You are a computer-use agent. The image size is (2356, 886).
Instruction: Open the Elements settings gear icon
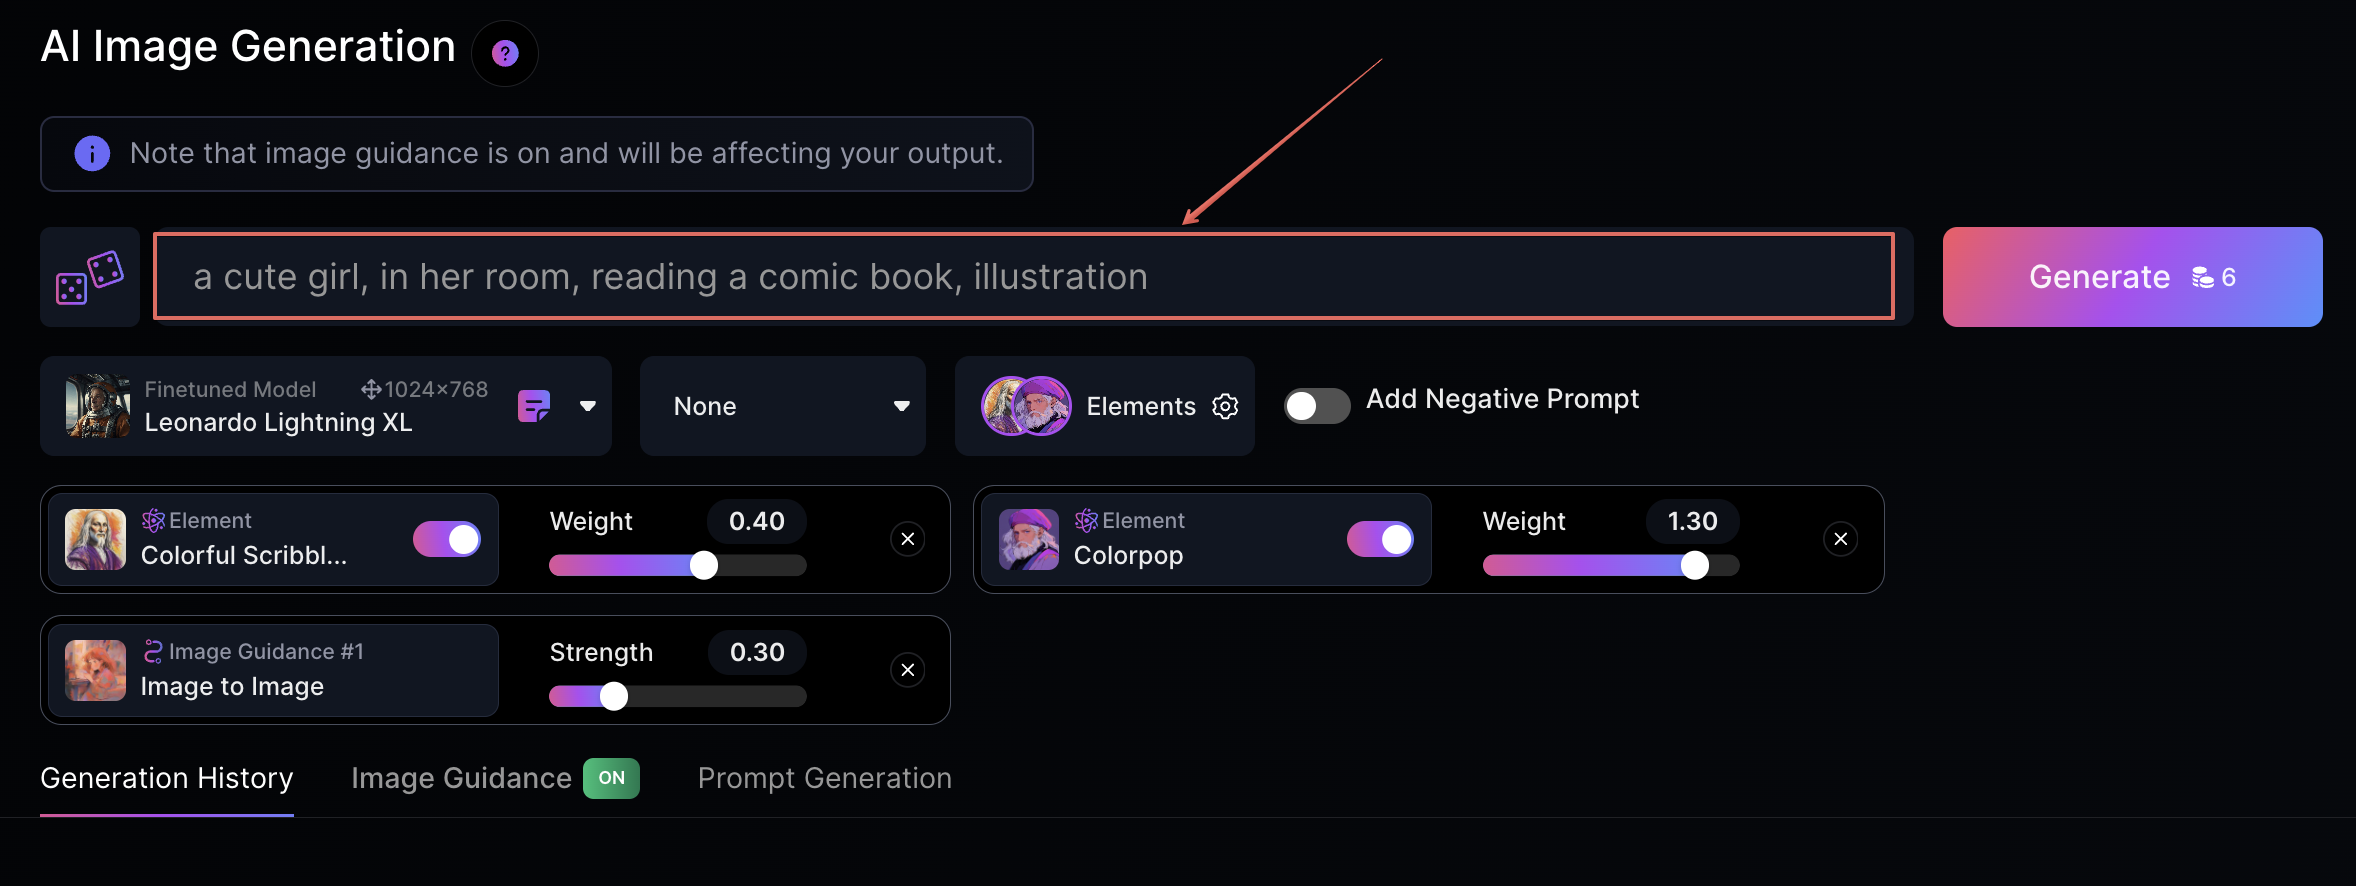[x=1225, y=406]
